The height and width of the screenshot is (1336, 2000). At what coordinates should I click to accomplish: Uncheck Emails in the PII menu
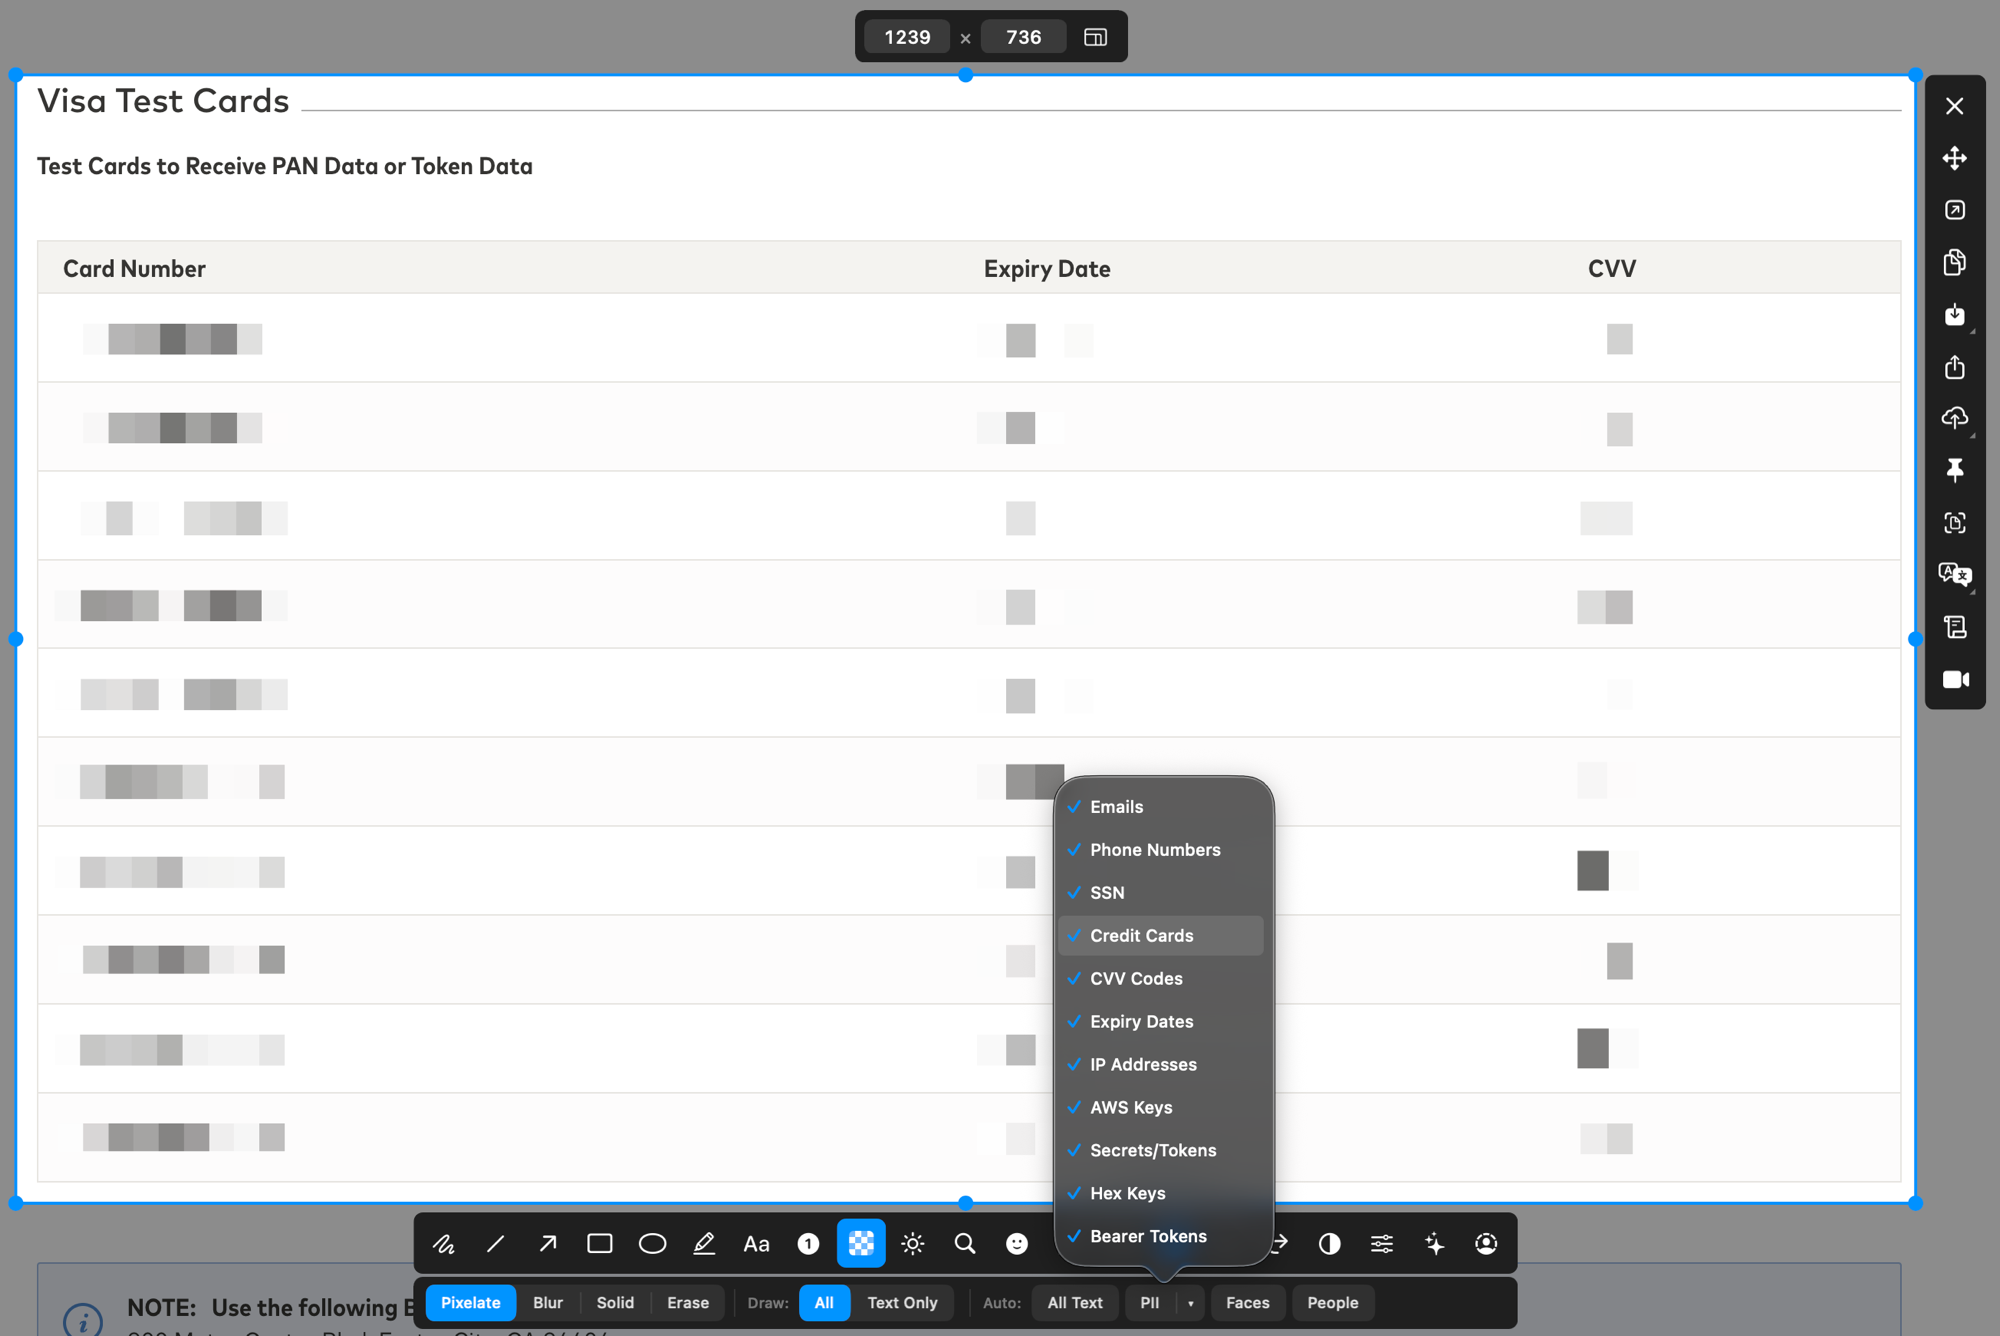(x=1161, y=807)
